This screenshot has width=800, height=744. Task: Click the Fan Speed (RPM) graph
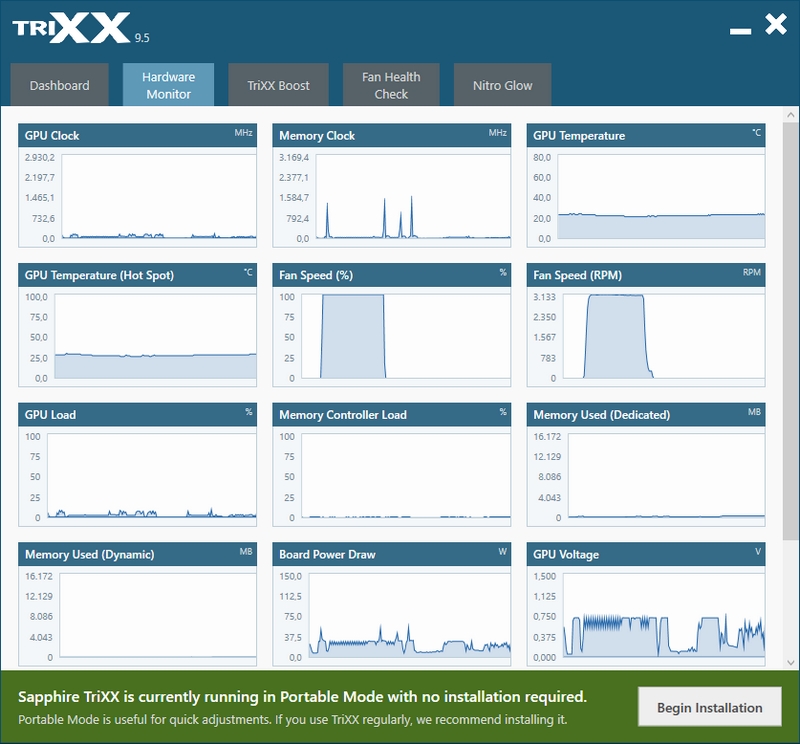pos(663,336)
